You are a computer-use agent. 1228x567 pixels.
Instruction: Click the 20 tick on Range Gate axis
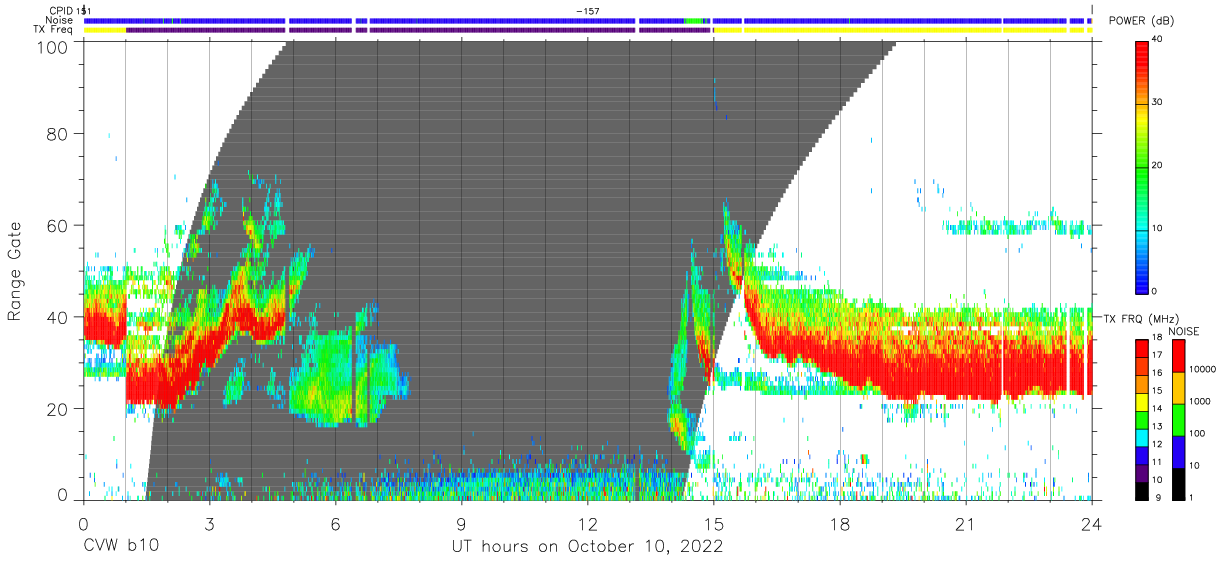pos(57,409)
